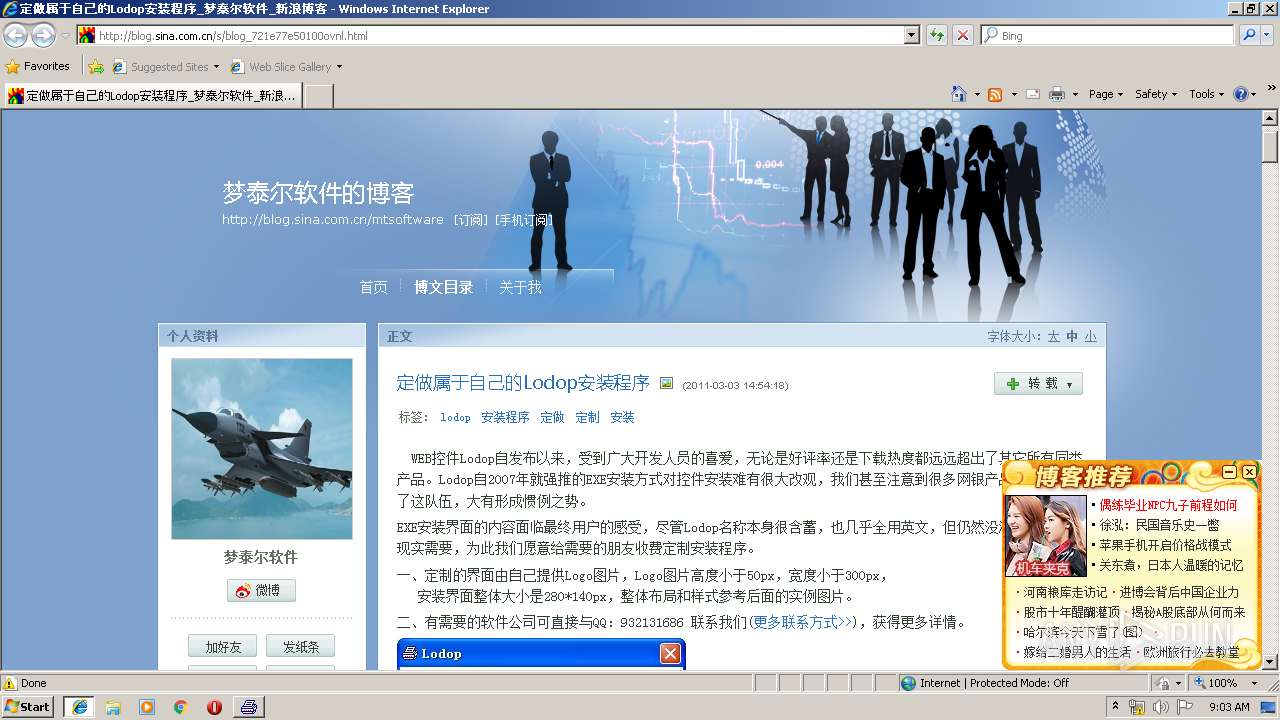The image size is (1280, 720).
Task: Close the 博客推荐 popup panel
Action: 1249,471
